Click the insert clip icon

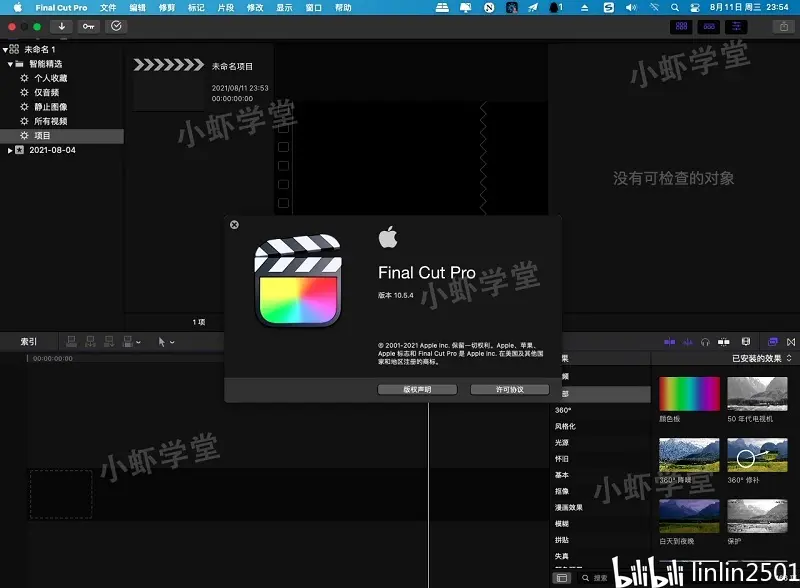click(x=90, y=341)
